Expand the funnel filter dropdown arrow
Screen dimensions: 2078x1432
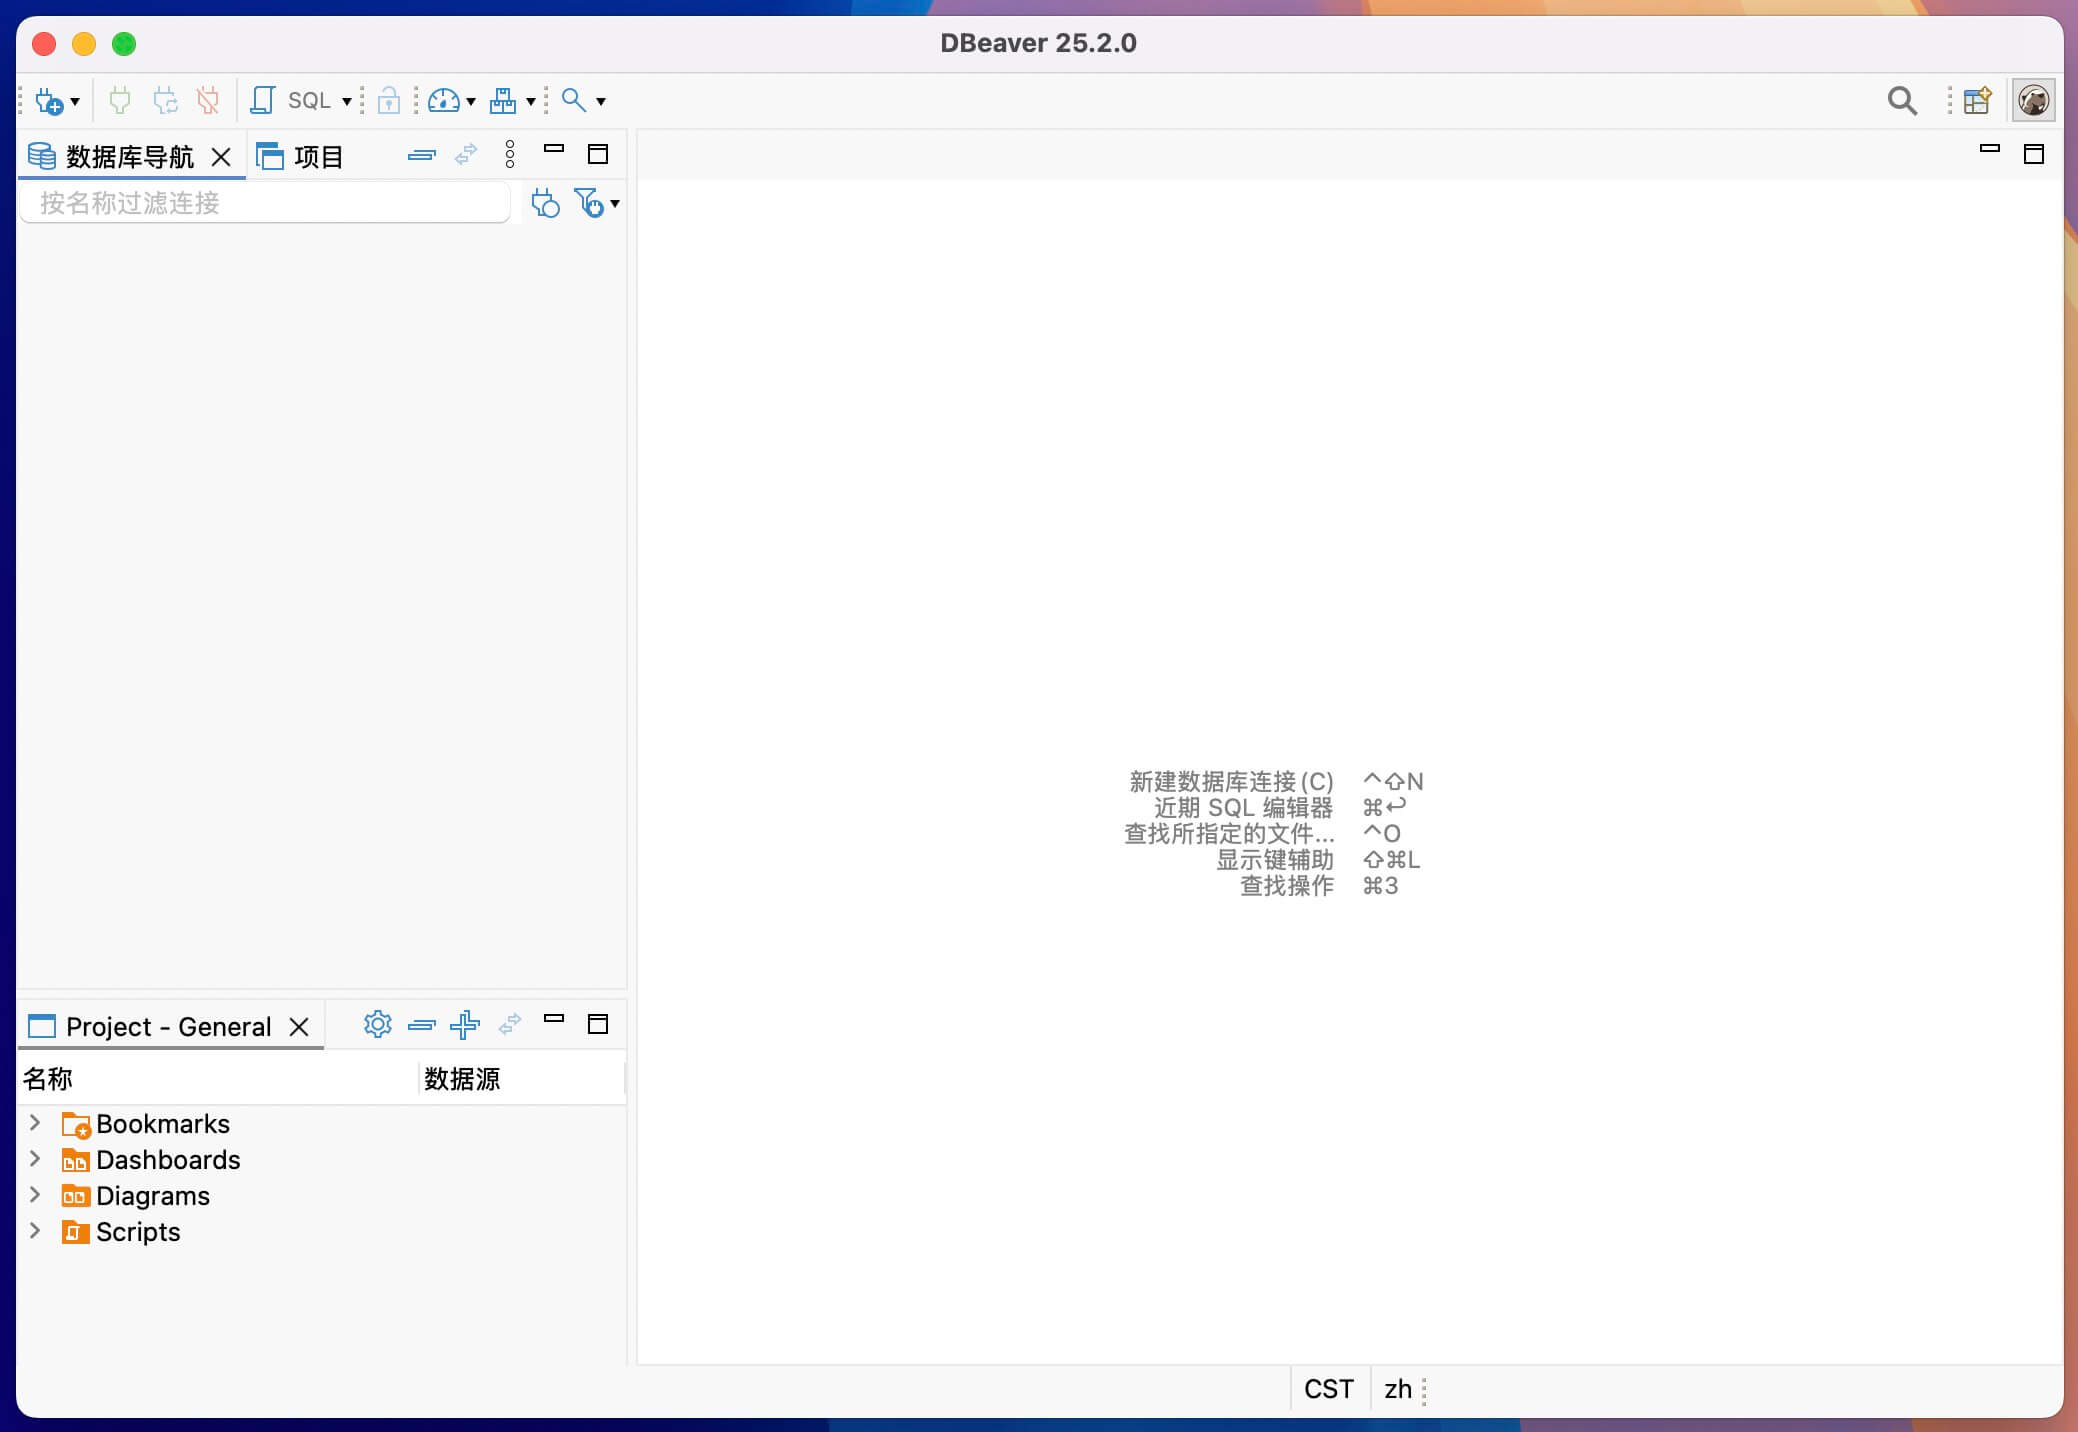point(615,204)
